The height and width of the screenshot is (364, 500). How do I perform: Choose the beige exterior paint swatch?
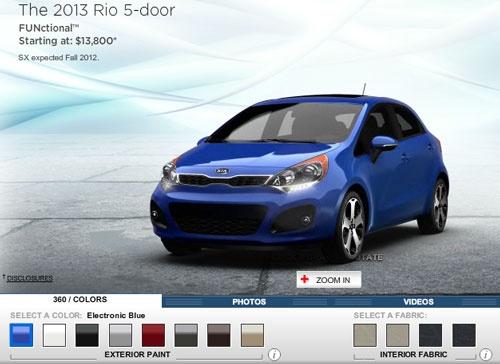pyautogui.click(x=252, y=335)
